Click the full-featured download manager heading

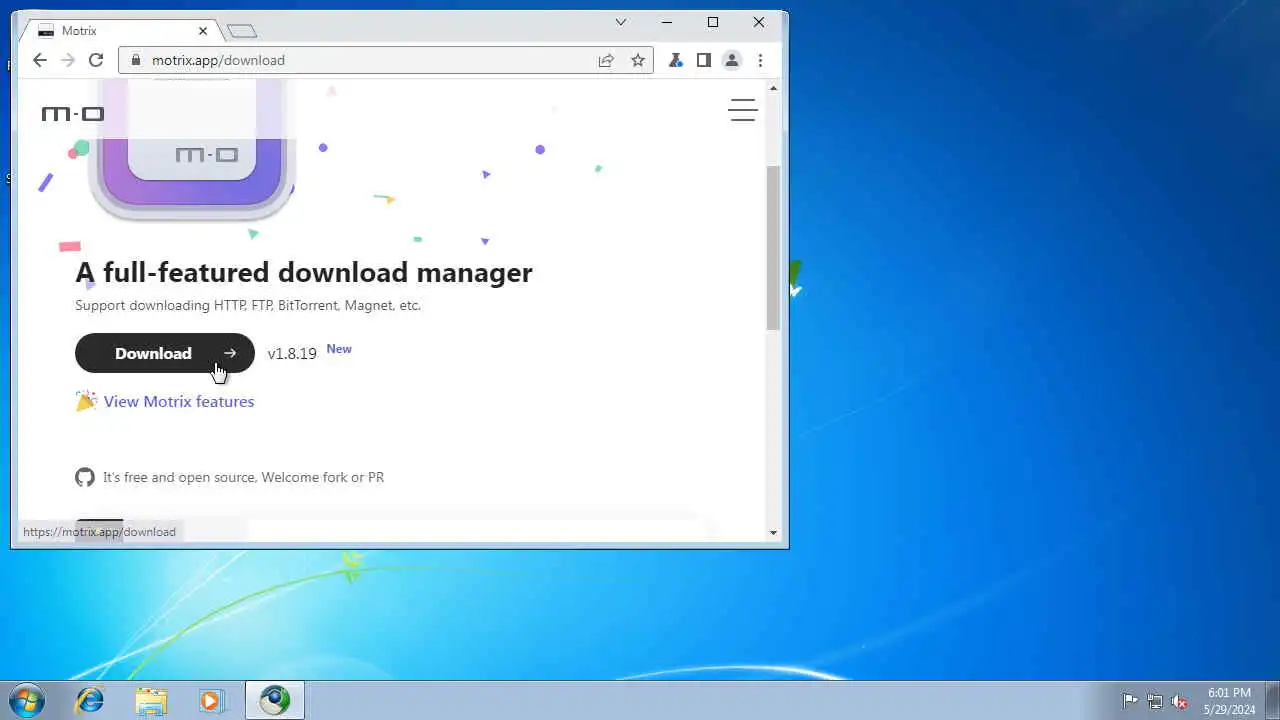click(x=304, y=272)
